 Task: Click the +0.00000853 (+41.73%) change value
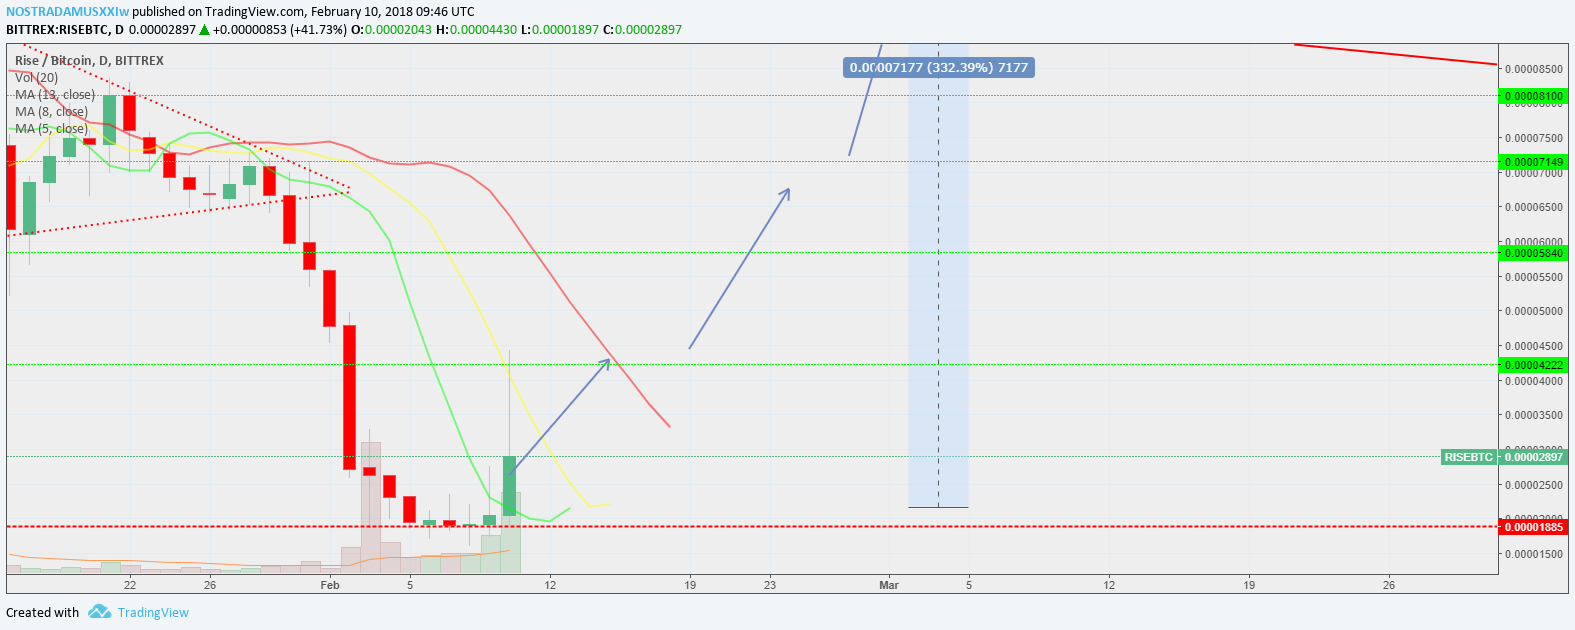[x=279, y=30]
